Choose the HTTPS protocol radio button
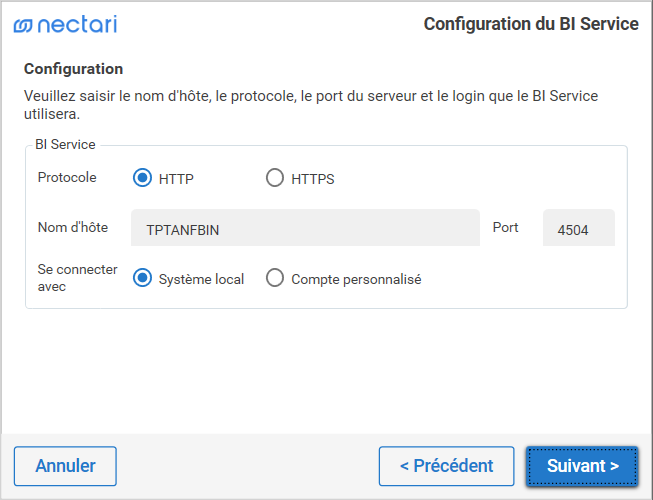The width and height of the screenshot is (653, 500). tap(275, 179)
